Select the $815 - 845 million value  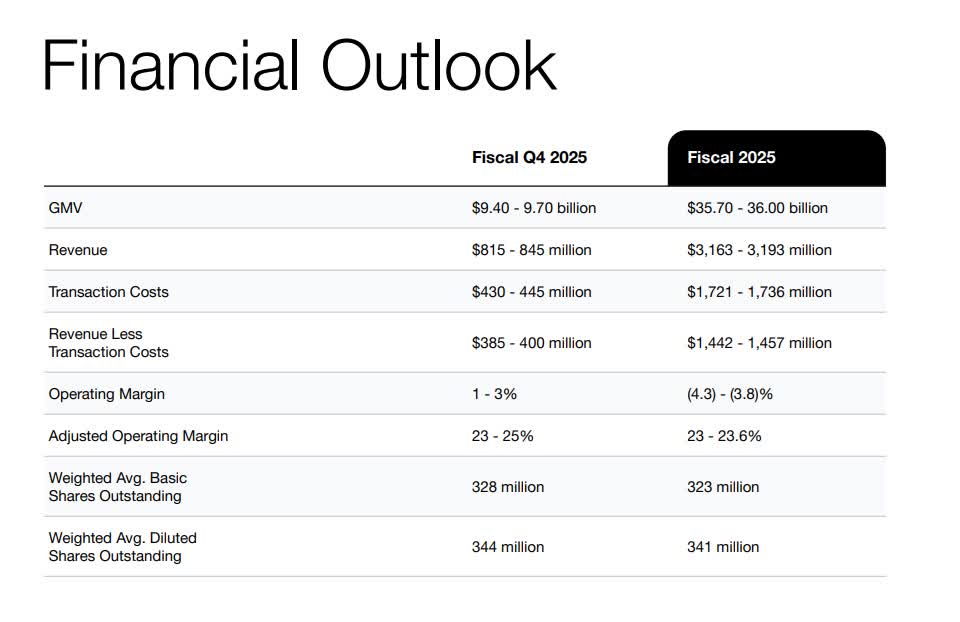pyautogui.click(x=531, y=250)
